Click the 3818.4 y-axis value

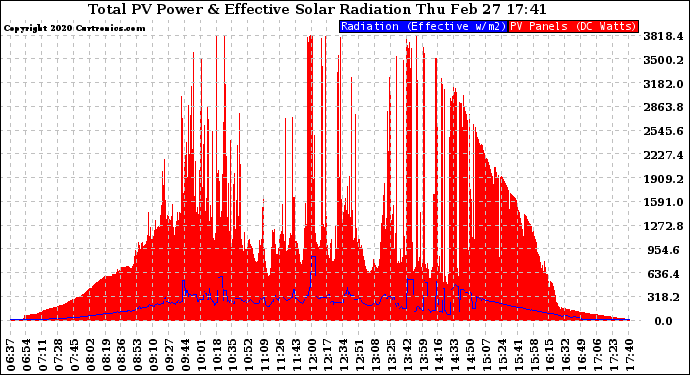click(x=663, y=36)
